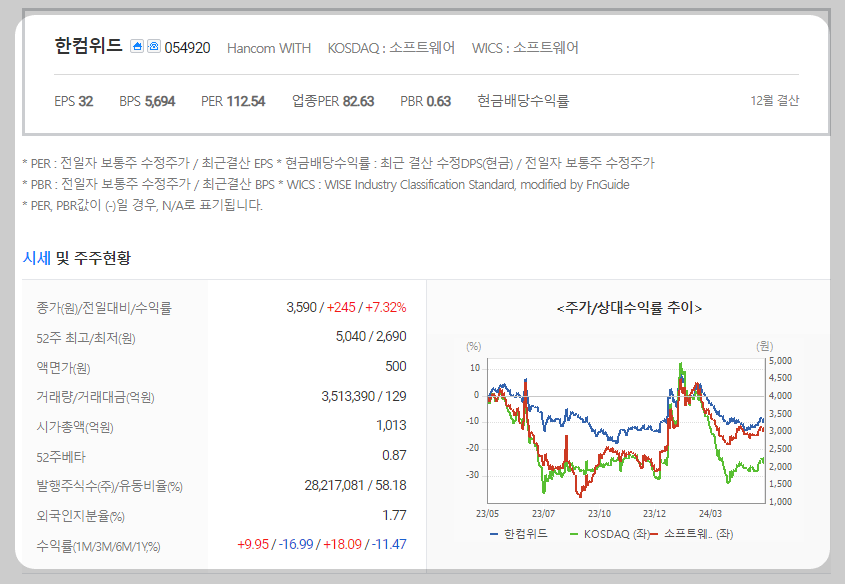Select the EPS 32 value
Viewport: 845px width, 584px height.
(74, 101)
